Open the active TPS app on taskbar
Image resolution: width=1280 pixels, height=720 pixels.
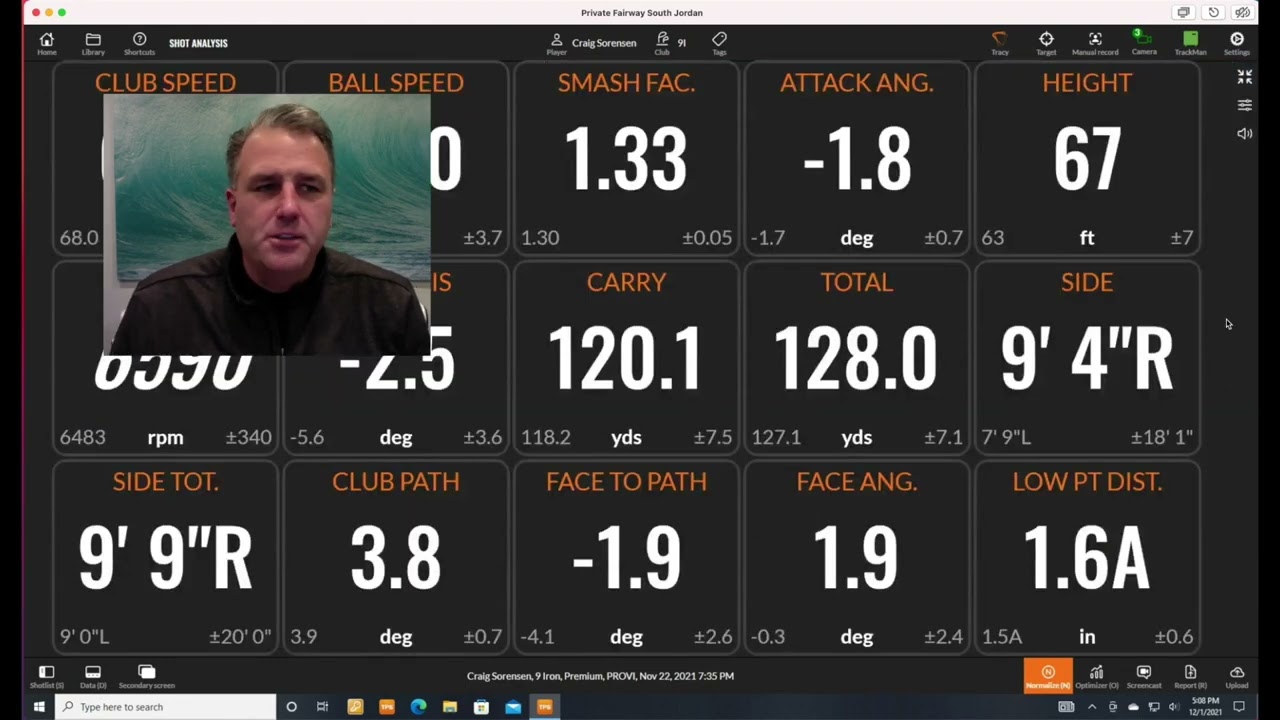point(545,707)
